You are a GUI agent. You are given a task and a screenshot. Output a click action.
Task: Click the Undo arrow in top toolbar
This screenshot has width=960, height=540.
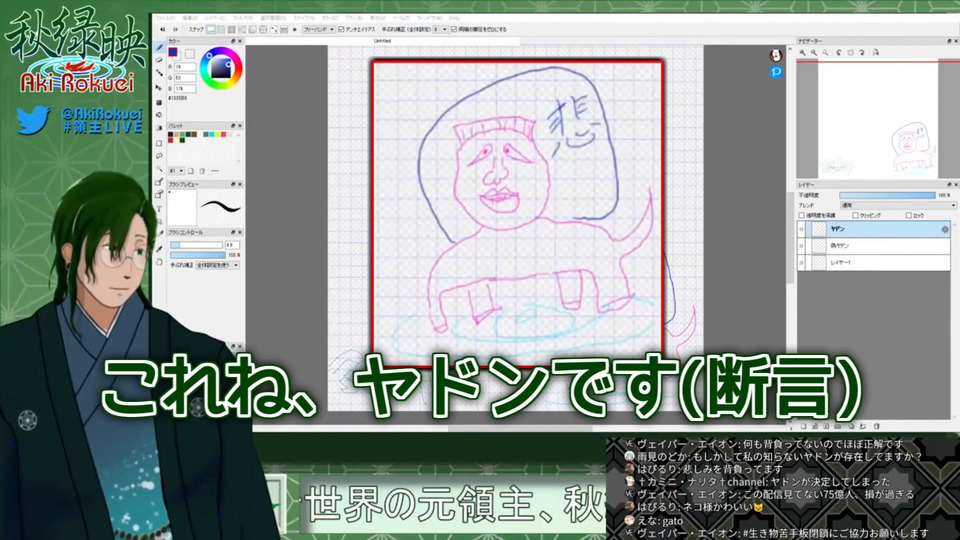[162, 29]
